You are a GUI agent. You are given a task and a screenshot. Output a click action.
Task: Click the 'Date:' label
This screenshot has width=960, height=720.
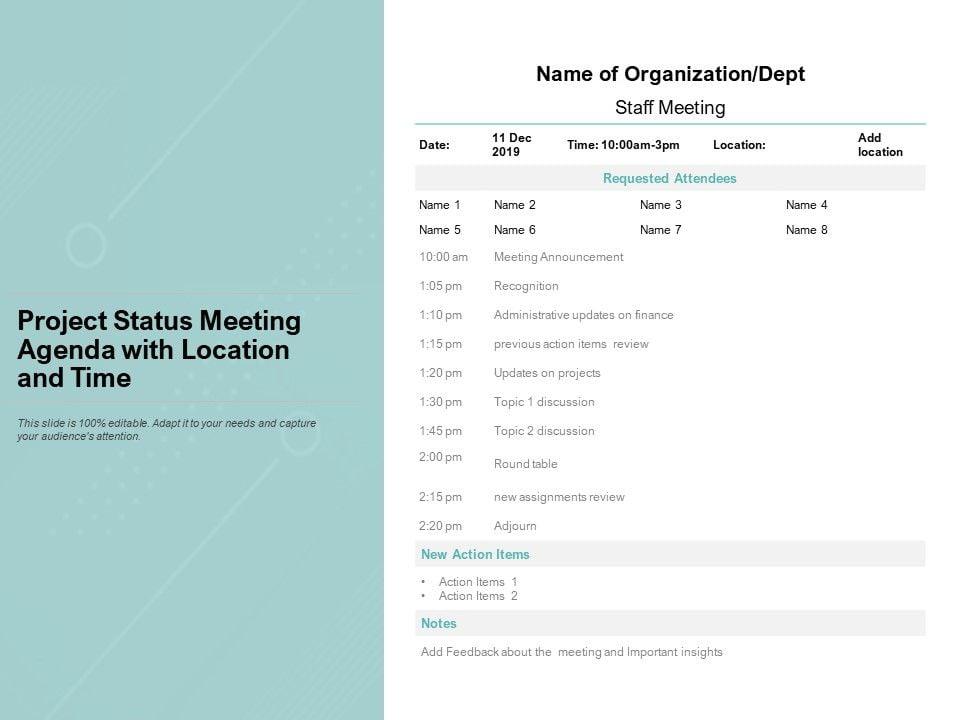click(434, 145)
